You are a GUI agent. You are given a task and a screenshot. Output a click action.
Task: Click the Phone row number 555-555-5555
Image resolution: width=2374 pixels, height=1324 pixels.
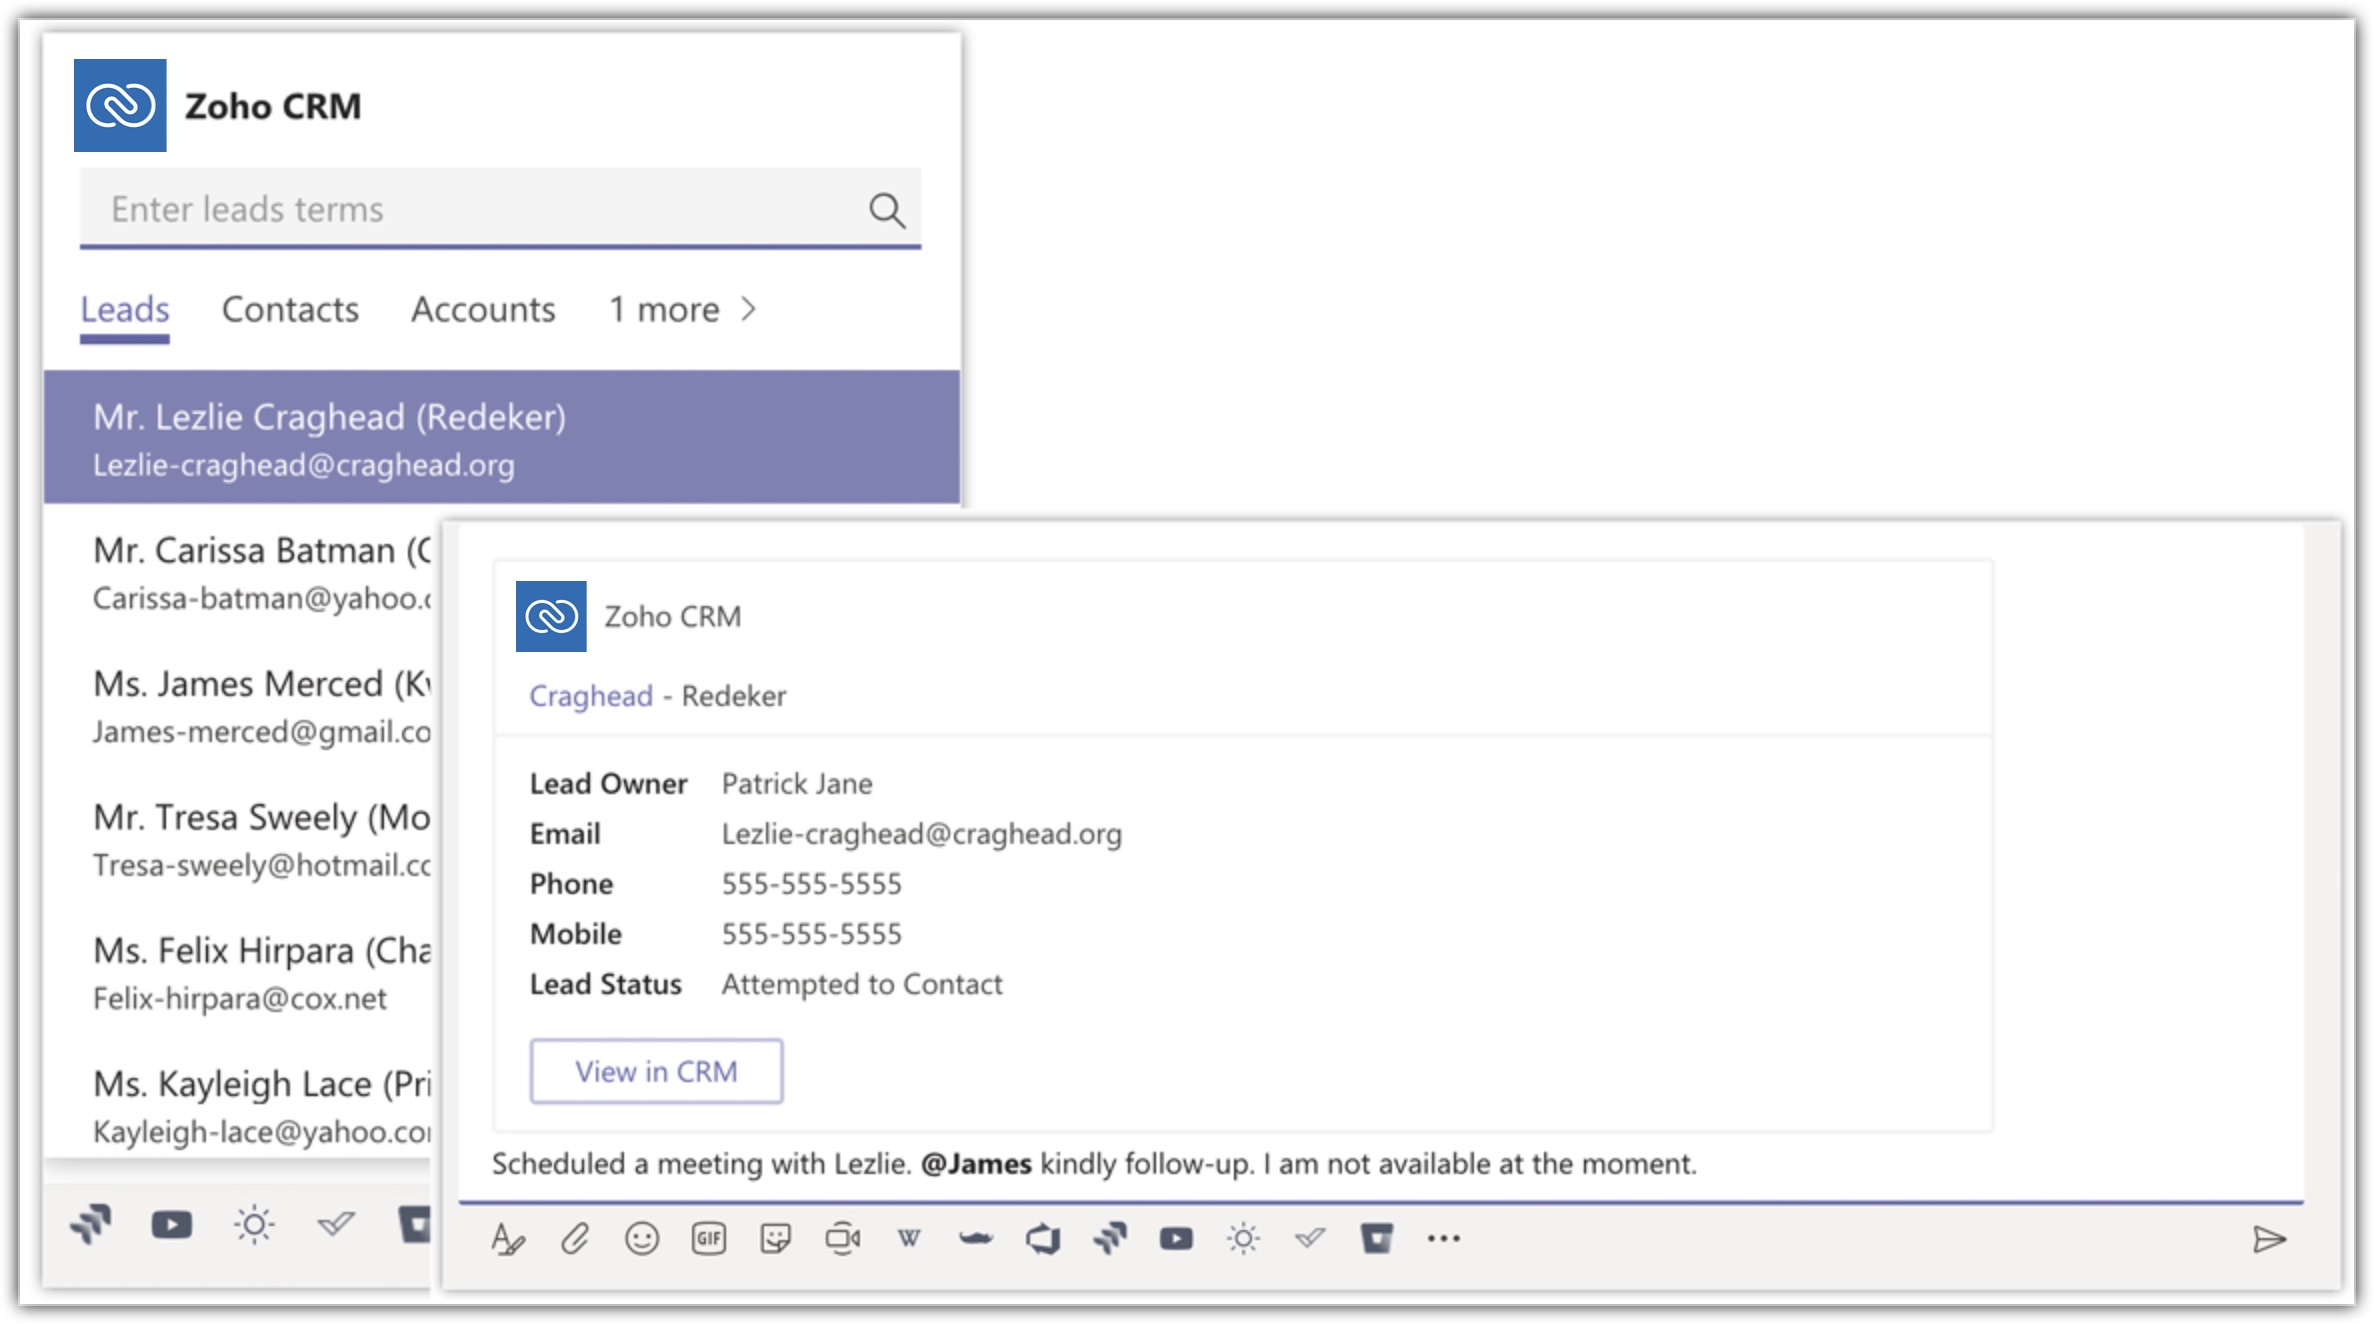point(812,884)
